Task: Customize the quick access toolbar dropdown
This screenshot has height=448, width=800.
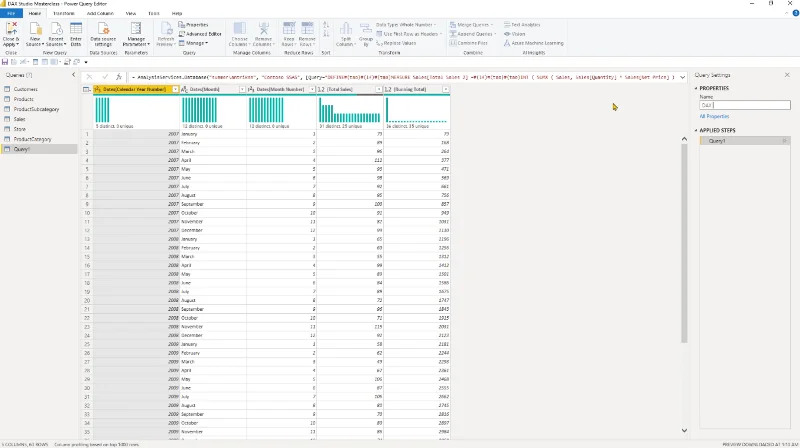Action: (x=86, y=62)
